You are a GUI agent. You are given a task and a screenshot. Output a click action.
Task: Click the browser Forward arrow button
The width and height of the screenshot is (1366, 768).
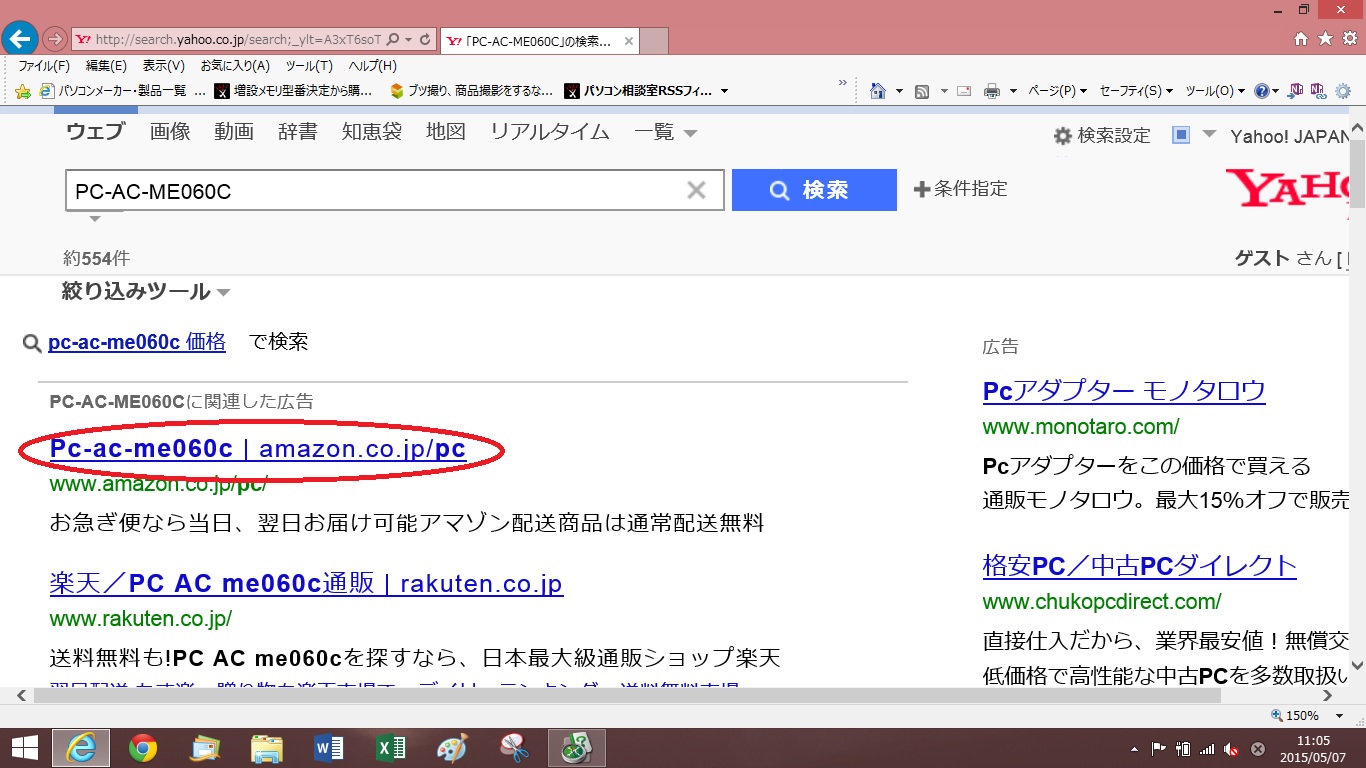[x=55, y=39]
